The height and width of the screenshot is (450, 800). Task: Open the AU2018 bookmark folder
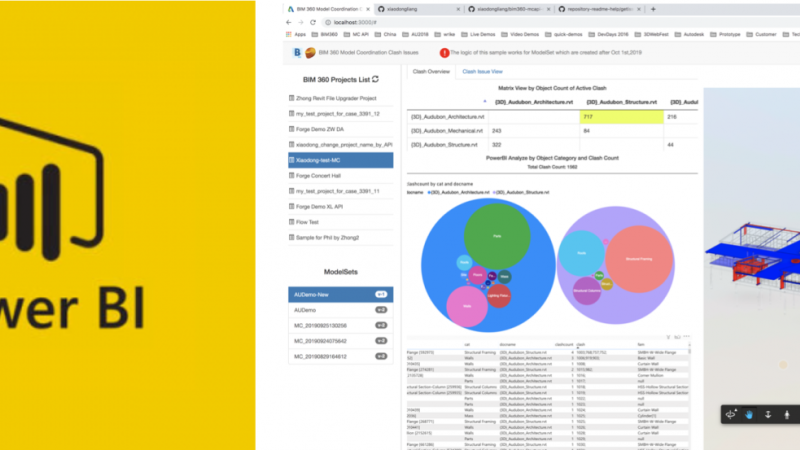click(415, 34)
